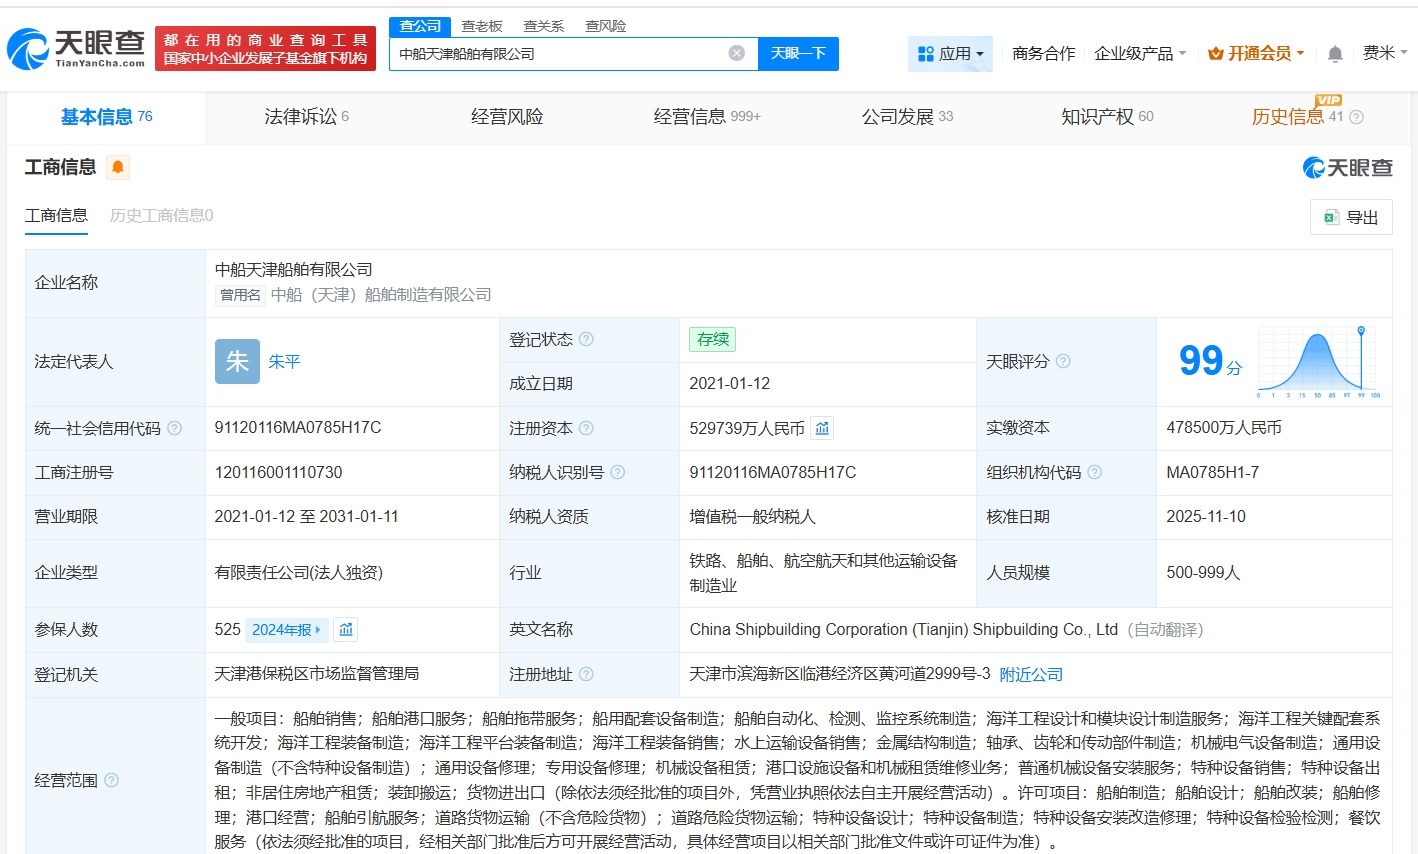Switch to the 查老板 tab
The image size is (1418, 854).
click(483, 25)
